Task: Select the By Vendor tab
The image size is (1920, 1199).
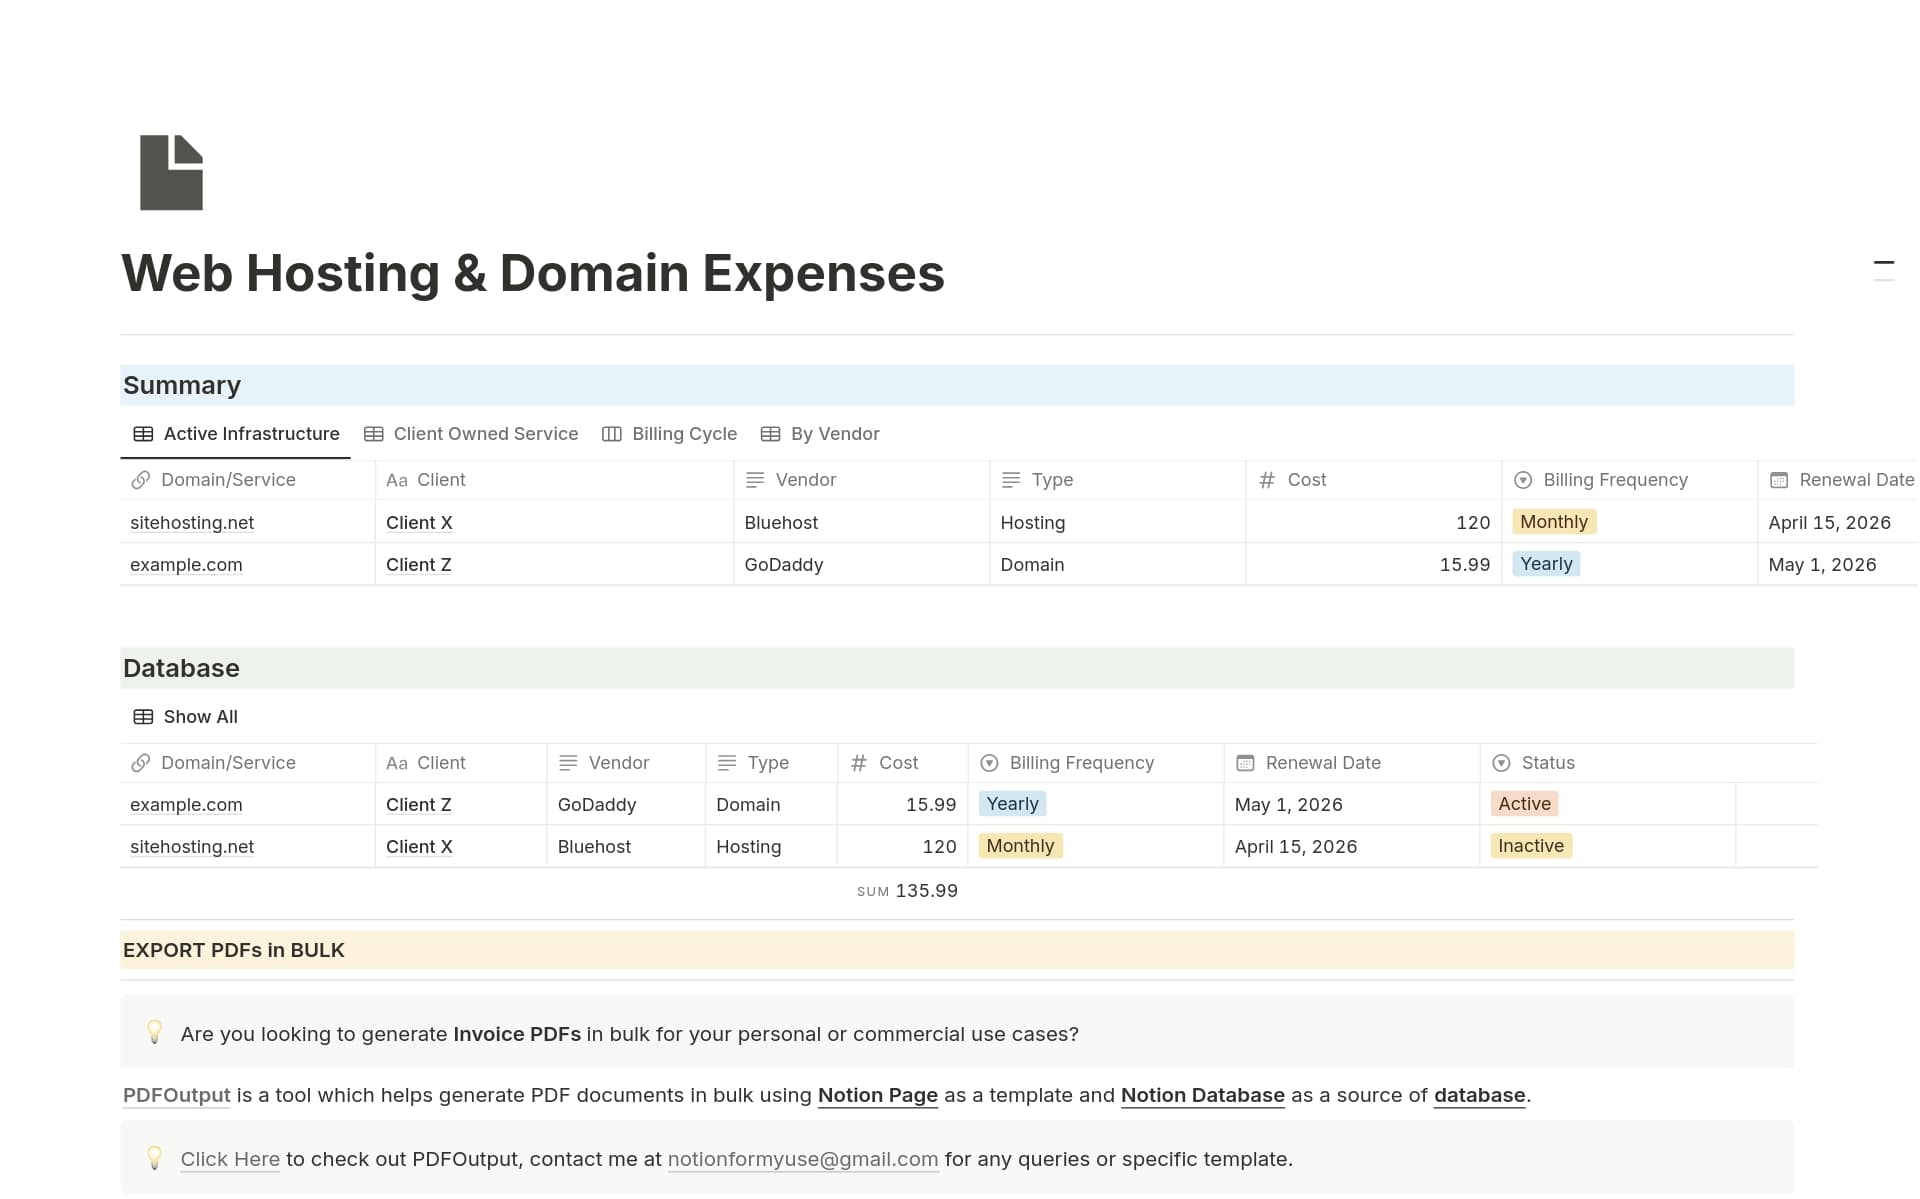Action: pyautogui.click(x=820, y=434)
